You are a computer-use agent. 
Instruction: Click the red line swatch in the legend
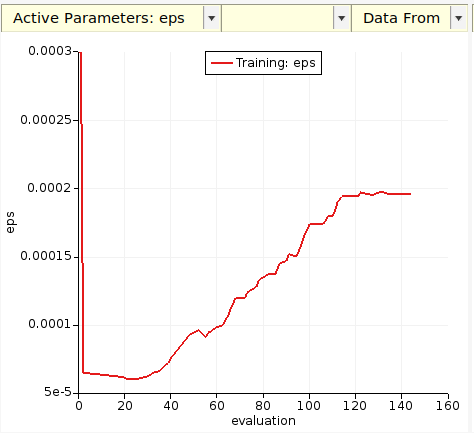point(222,63)
